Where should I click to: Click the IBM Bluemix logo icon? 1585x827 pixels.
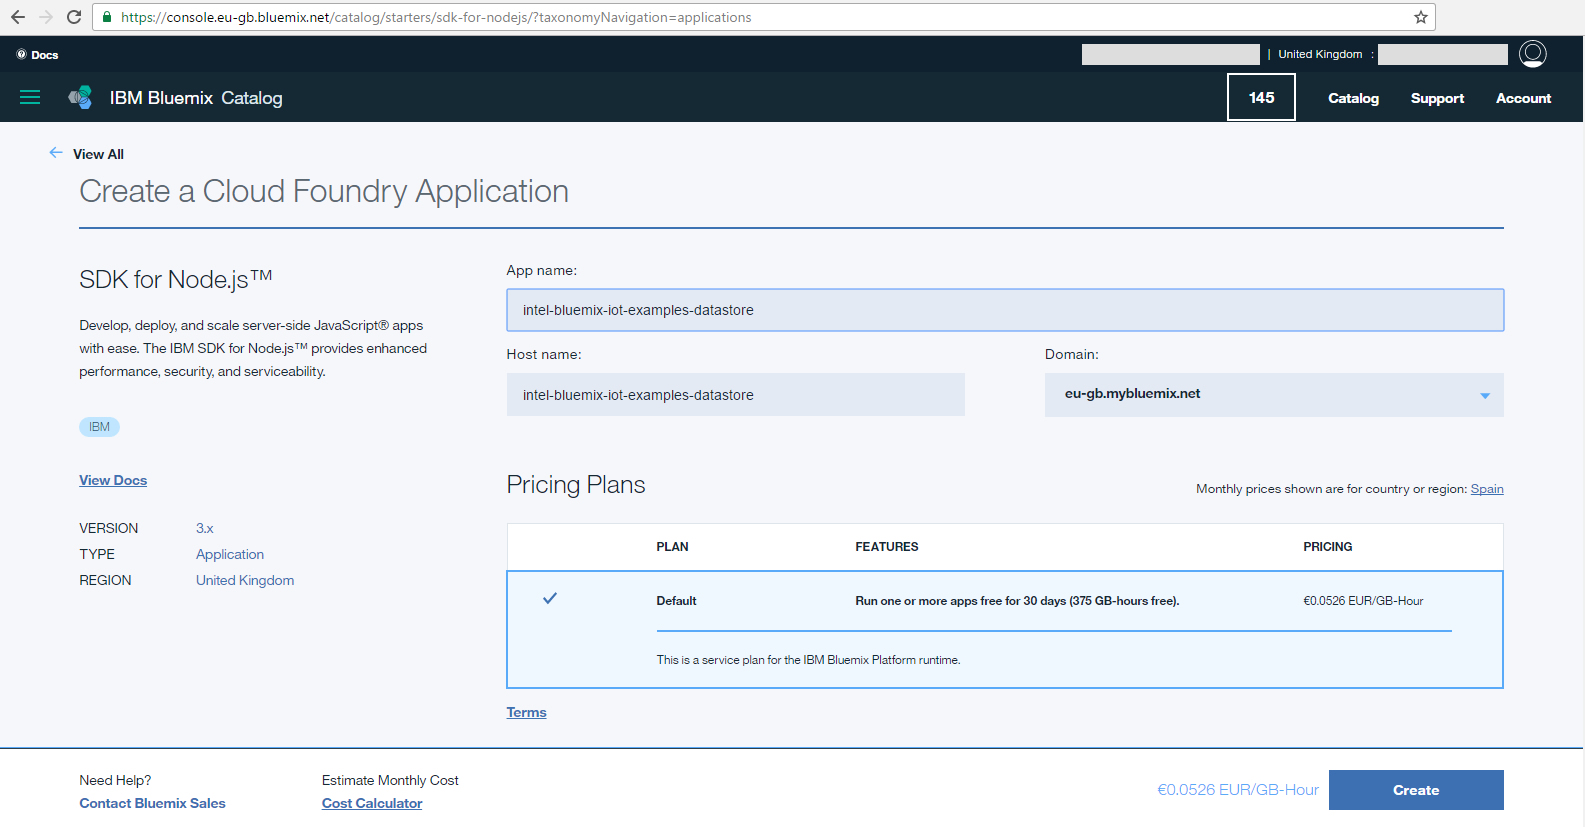(x=80, y=97)
